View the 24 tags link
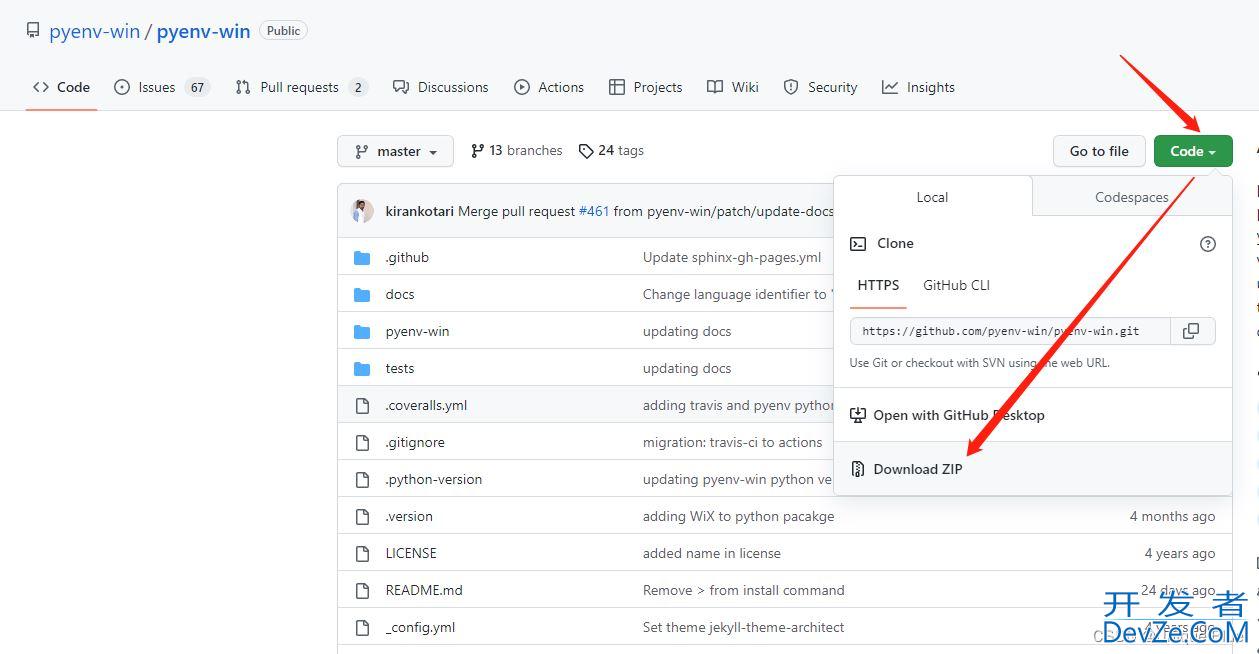 click(611, 151)
